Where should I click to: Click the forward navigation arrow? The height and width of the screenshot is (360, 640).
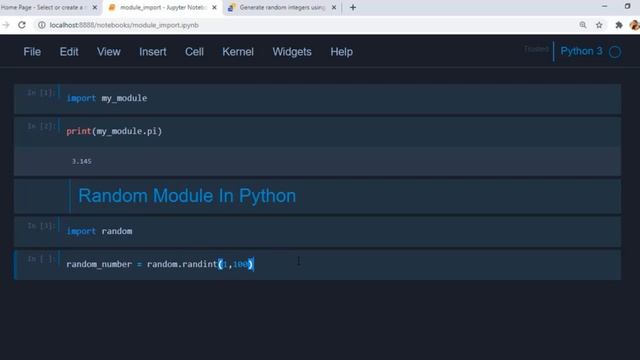[x=6, y=25]
